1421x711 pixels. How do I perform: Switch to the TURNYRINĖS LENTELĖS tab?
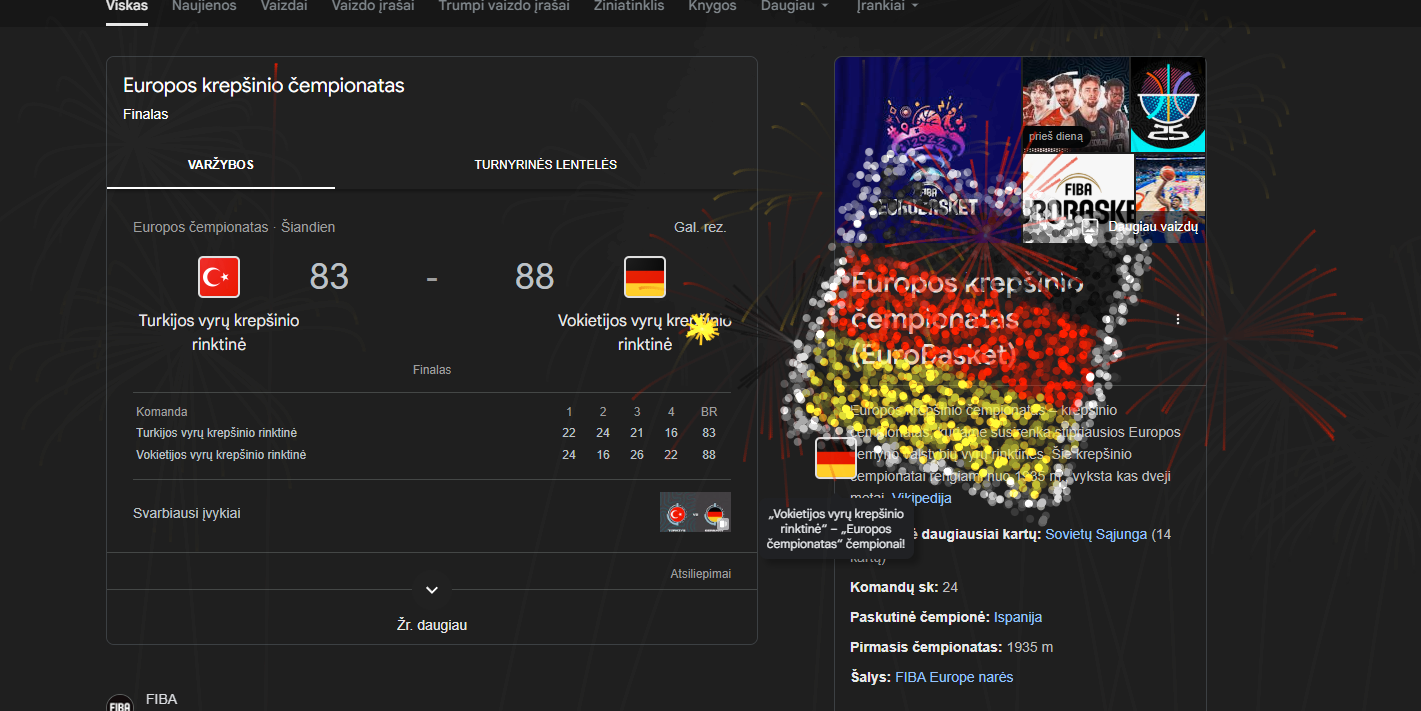(x=546, y=165)
